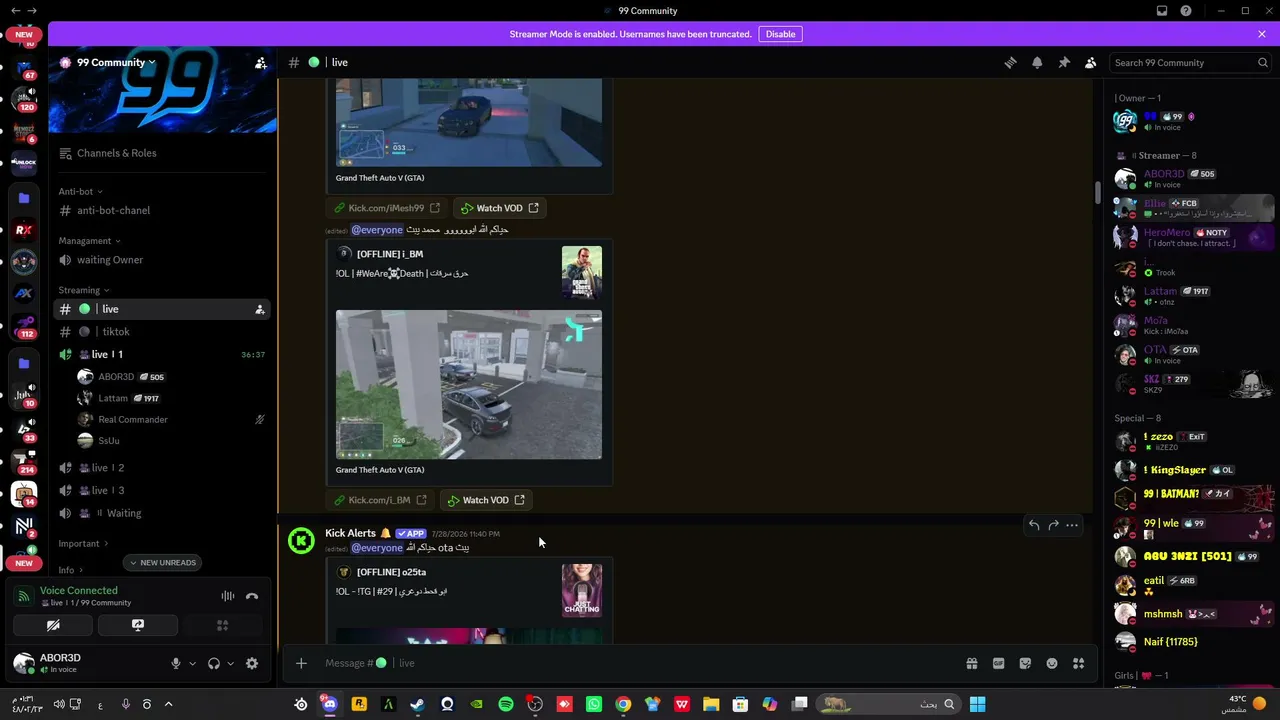Jump to NEW UNREADS in channel list
1280x720 pixels.
click(x=162, y=562)
